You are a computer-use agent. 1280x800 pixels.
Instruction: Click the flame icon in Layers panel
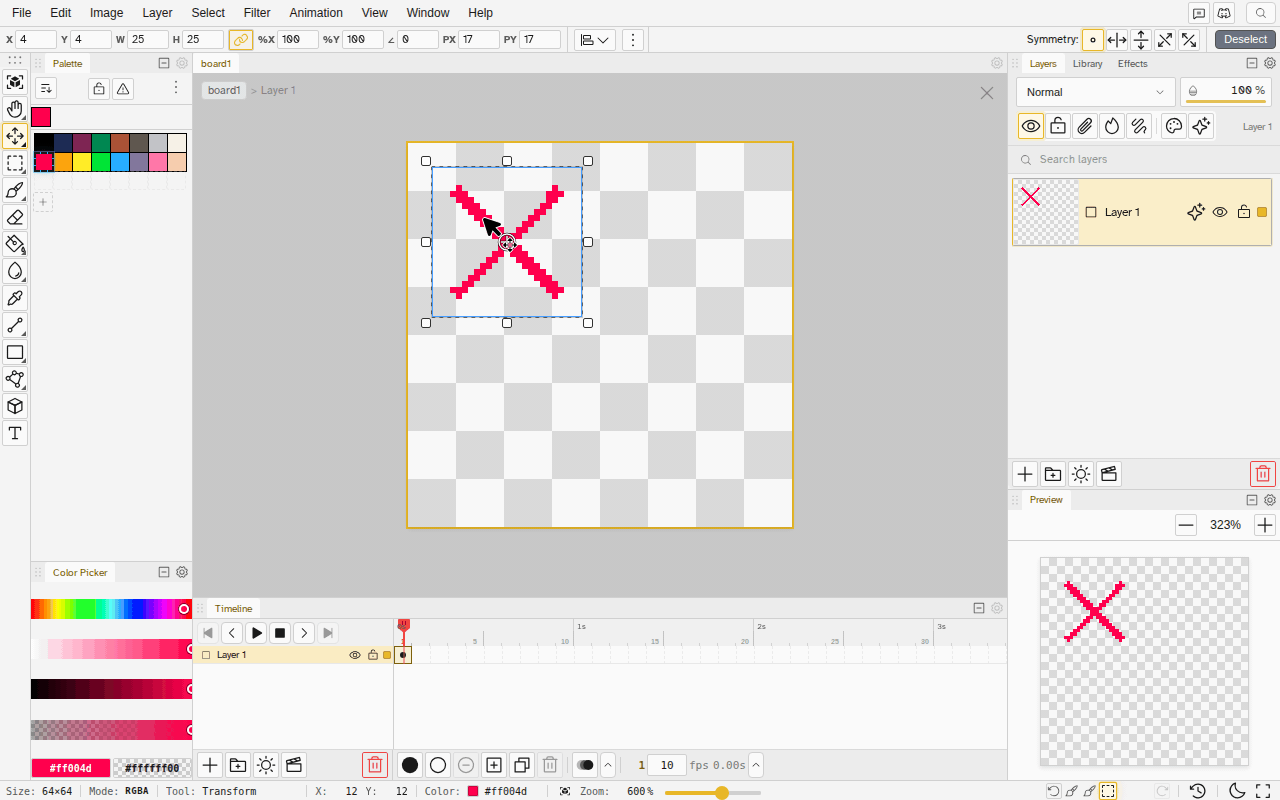pos(1112,126)
